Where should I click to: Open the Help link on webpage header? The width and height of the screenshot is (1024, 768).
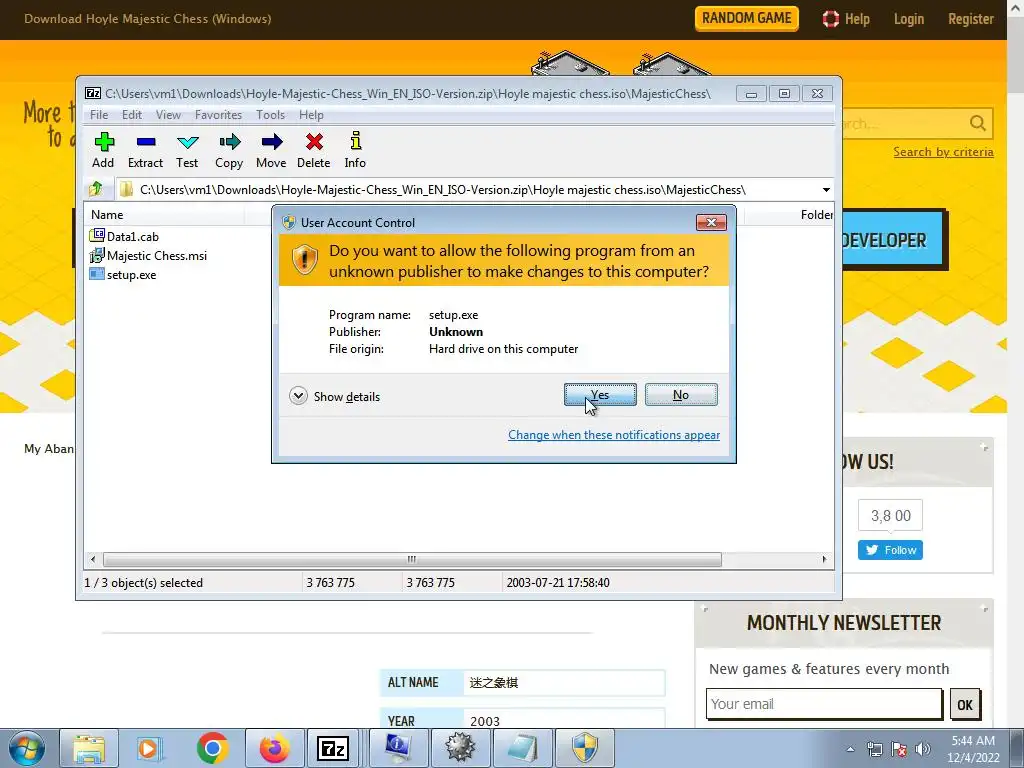point(846,19)
